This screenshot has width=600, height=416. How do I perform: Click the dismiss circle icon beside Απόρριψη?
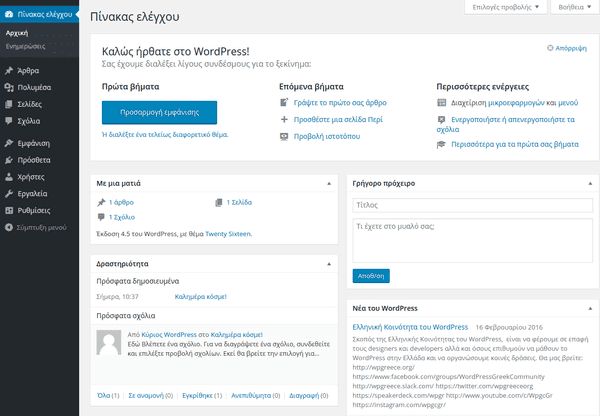(x=550, y=48)
